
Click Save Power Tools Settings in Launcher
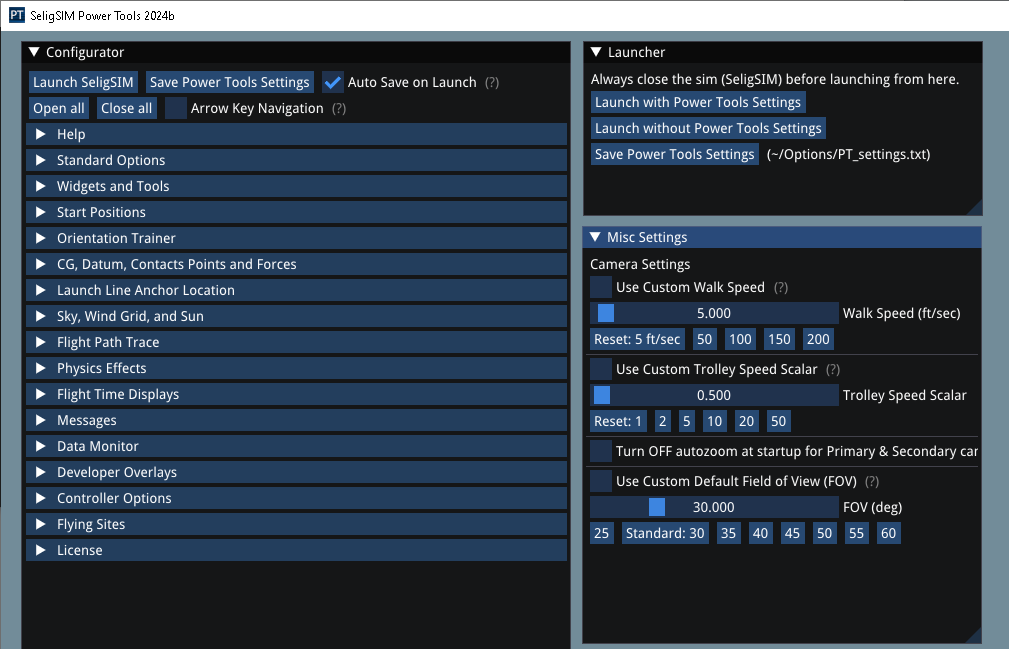coord(674,154)
